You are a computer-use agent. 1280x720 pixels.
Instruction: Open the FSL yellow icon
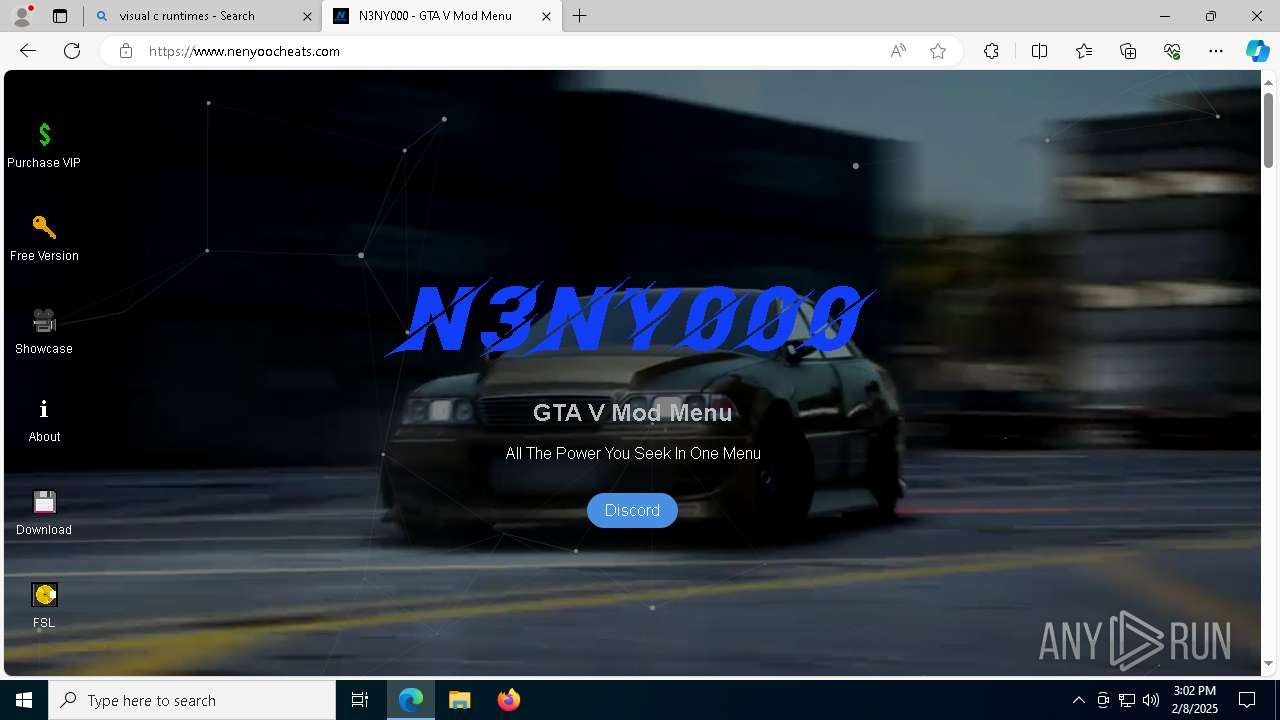coord(44,594)
